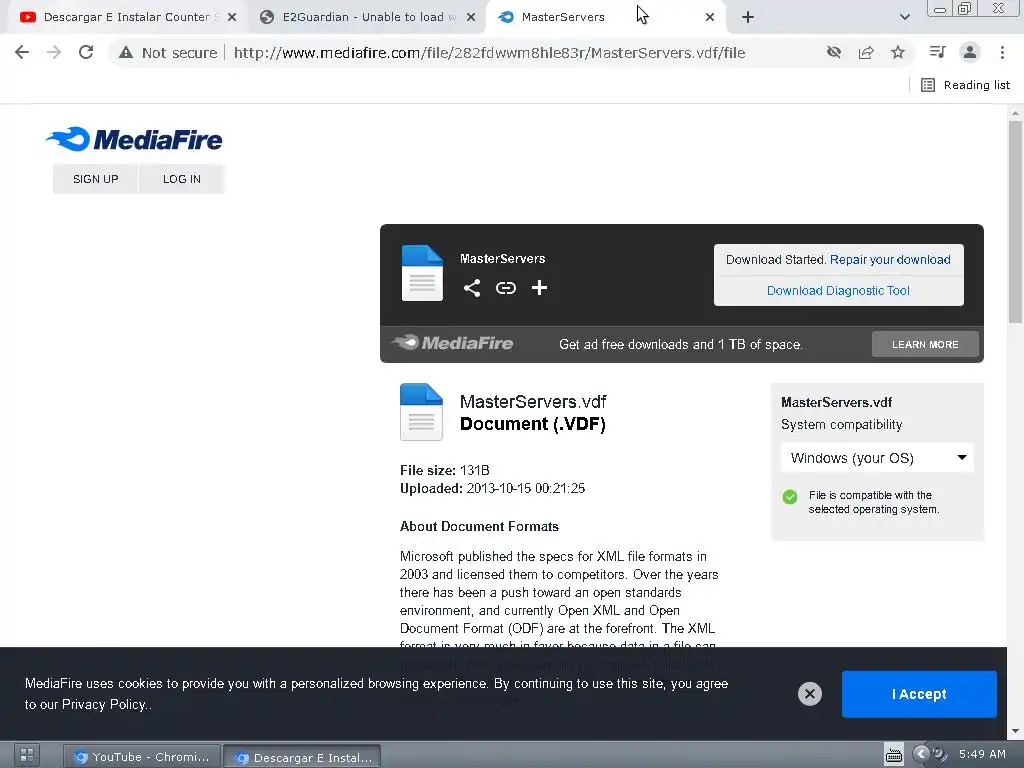Click the scrollbar down arrow

pos(1015,731)
